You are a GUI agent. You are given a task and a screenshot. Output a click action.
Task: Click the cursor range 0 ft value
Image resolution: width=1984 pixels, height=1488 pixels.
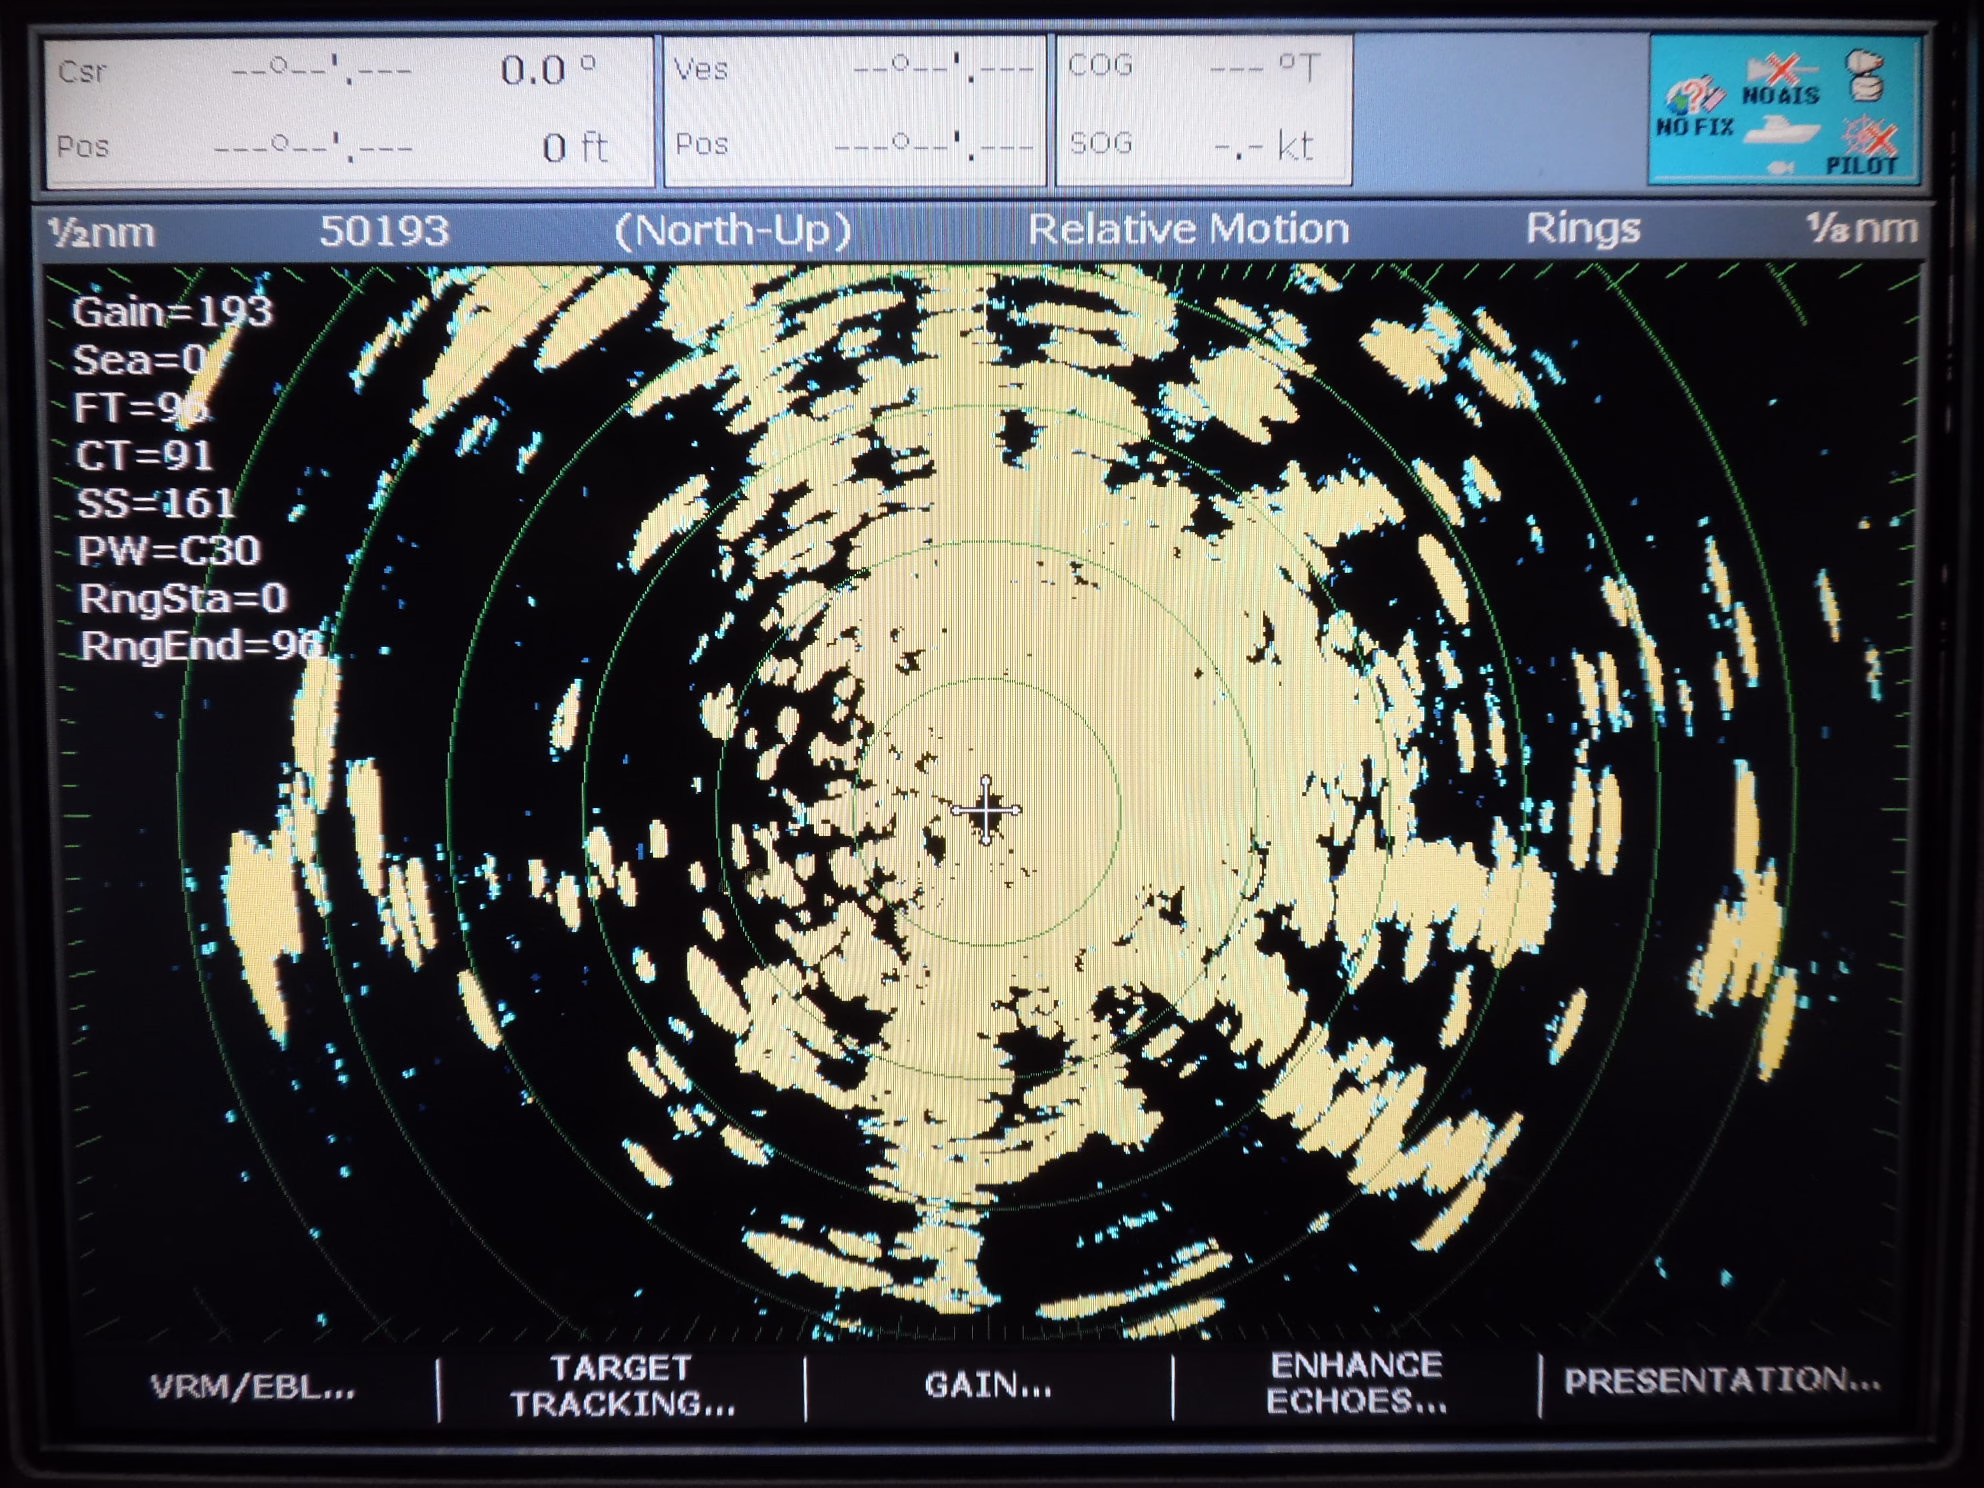(x=575, y=148)
